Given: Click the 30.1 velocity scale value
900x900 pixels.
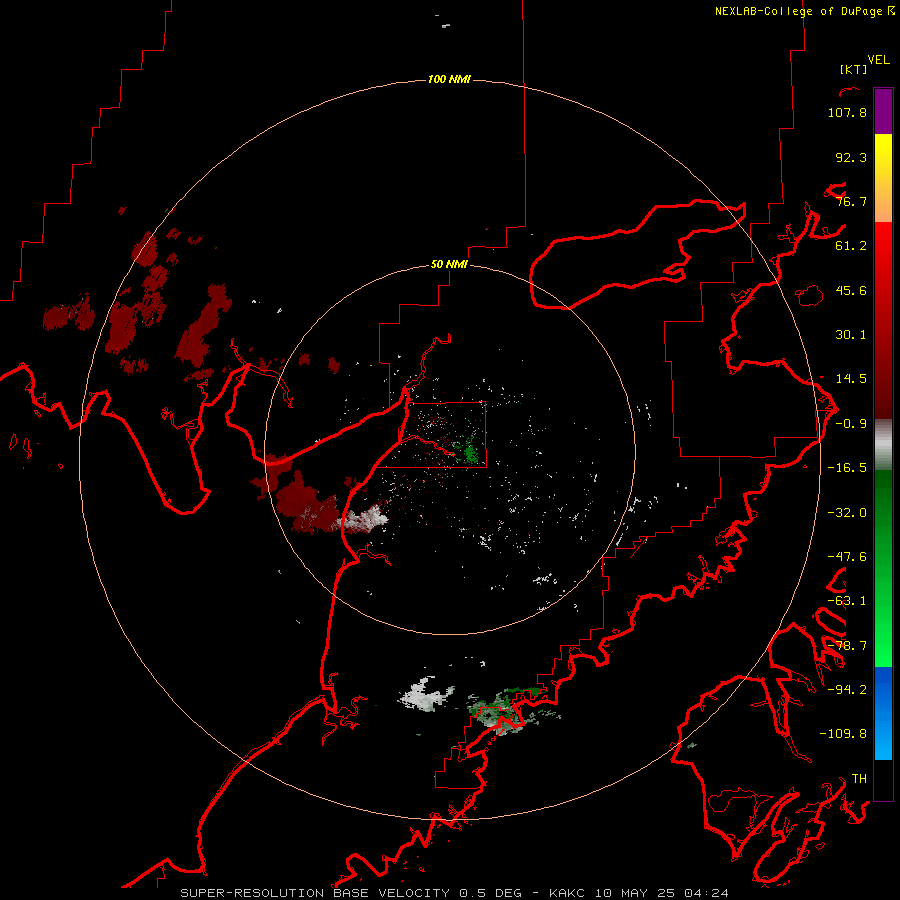Looking at the screenshot, I should (851, 335).
